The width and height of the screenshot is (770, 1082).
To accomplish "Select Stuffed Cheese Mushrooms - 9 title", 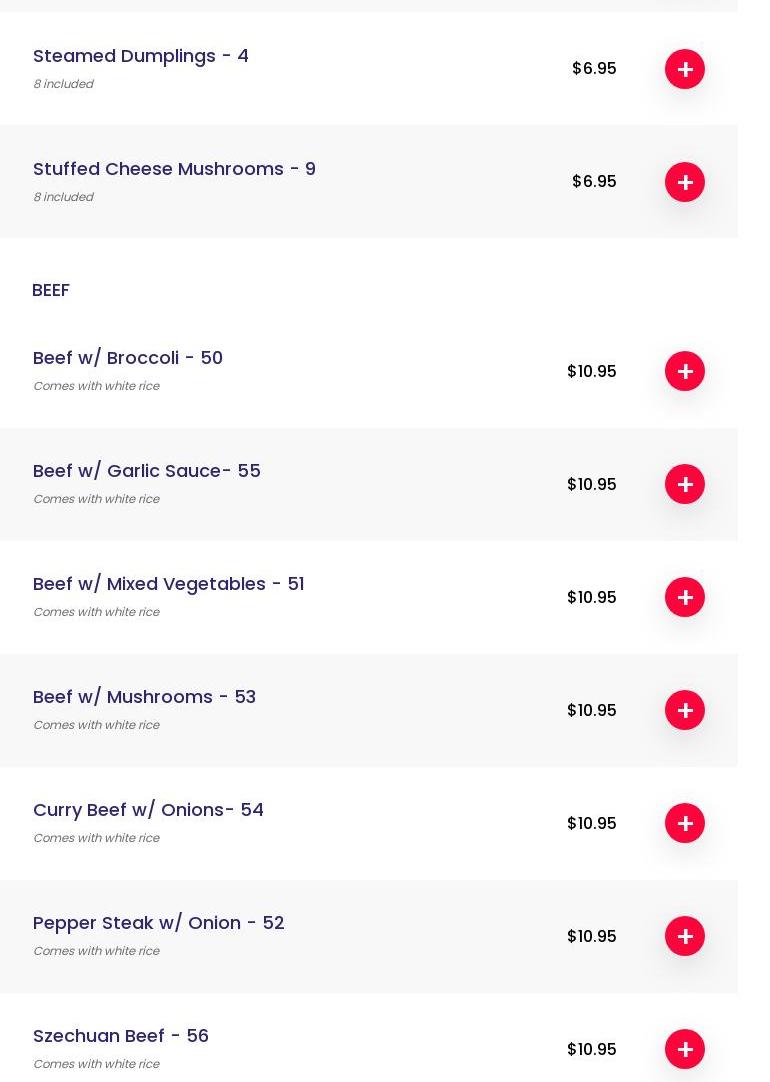I will click(x=174, y=169).
